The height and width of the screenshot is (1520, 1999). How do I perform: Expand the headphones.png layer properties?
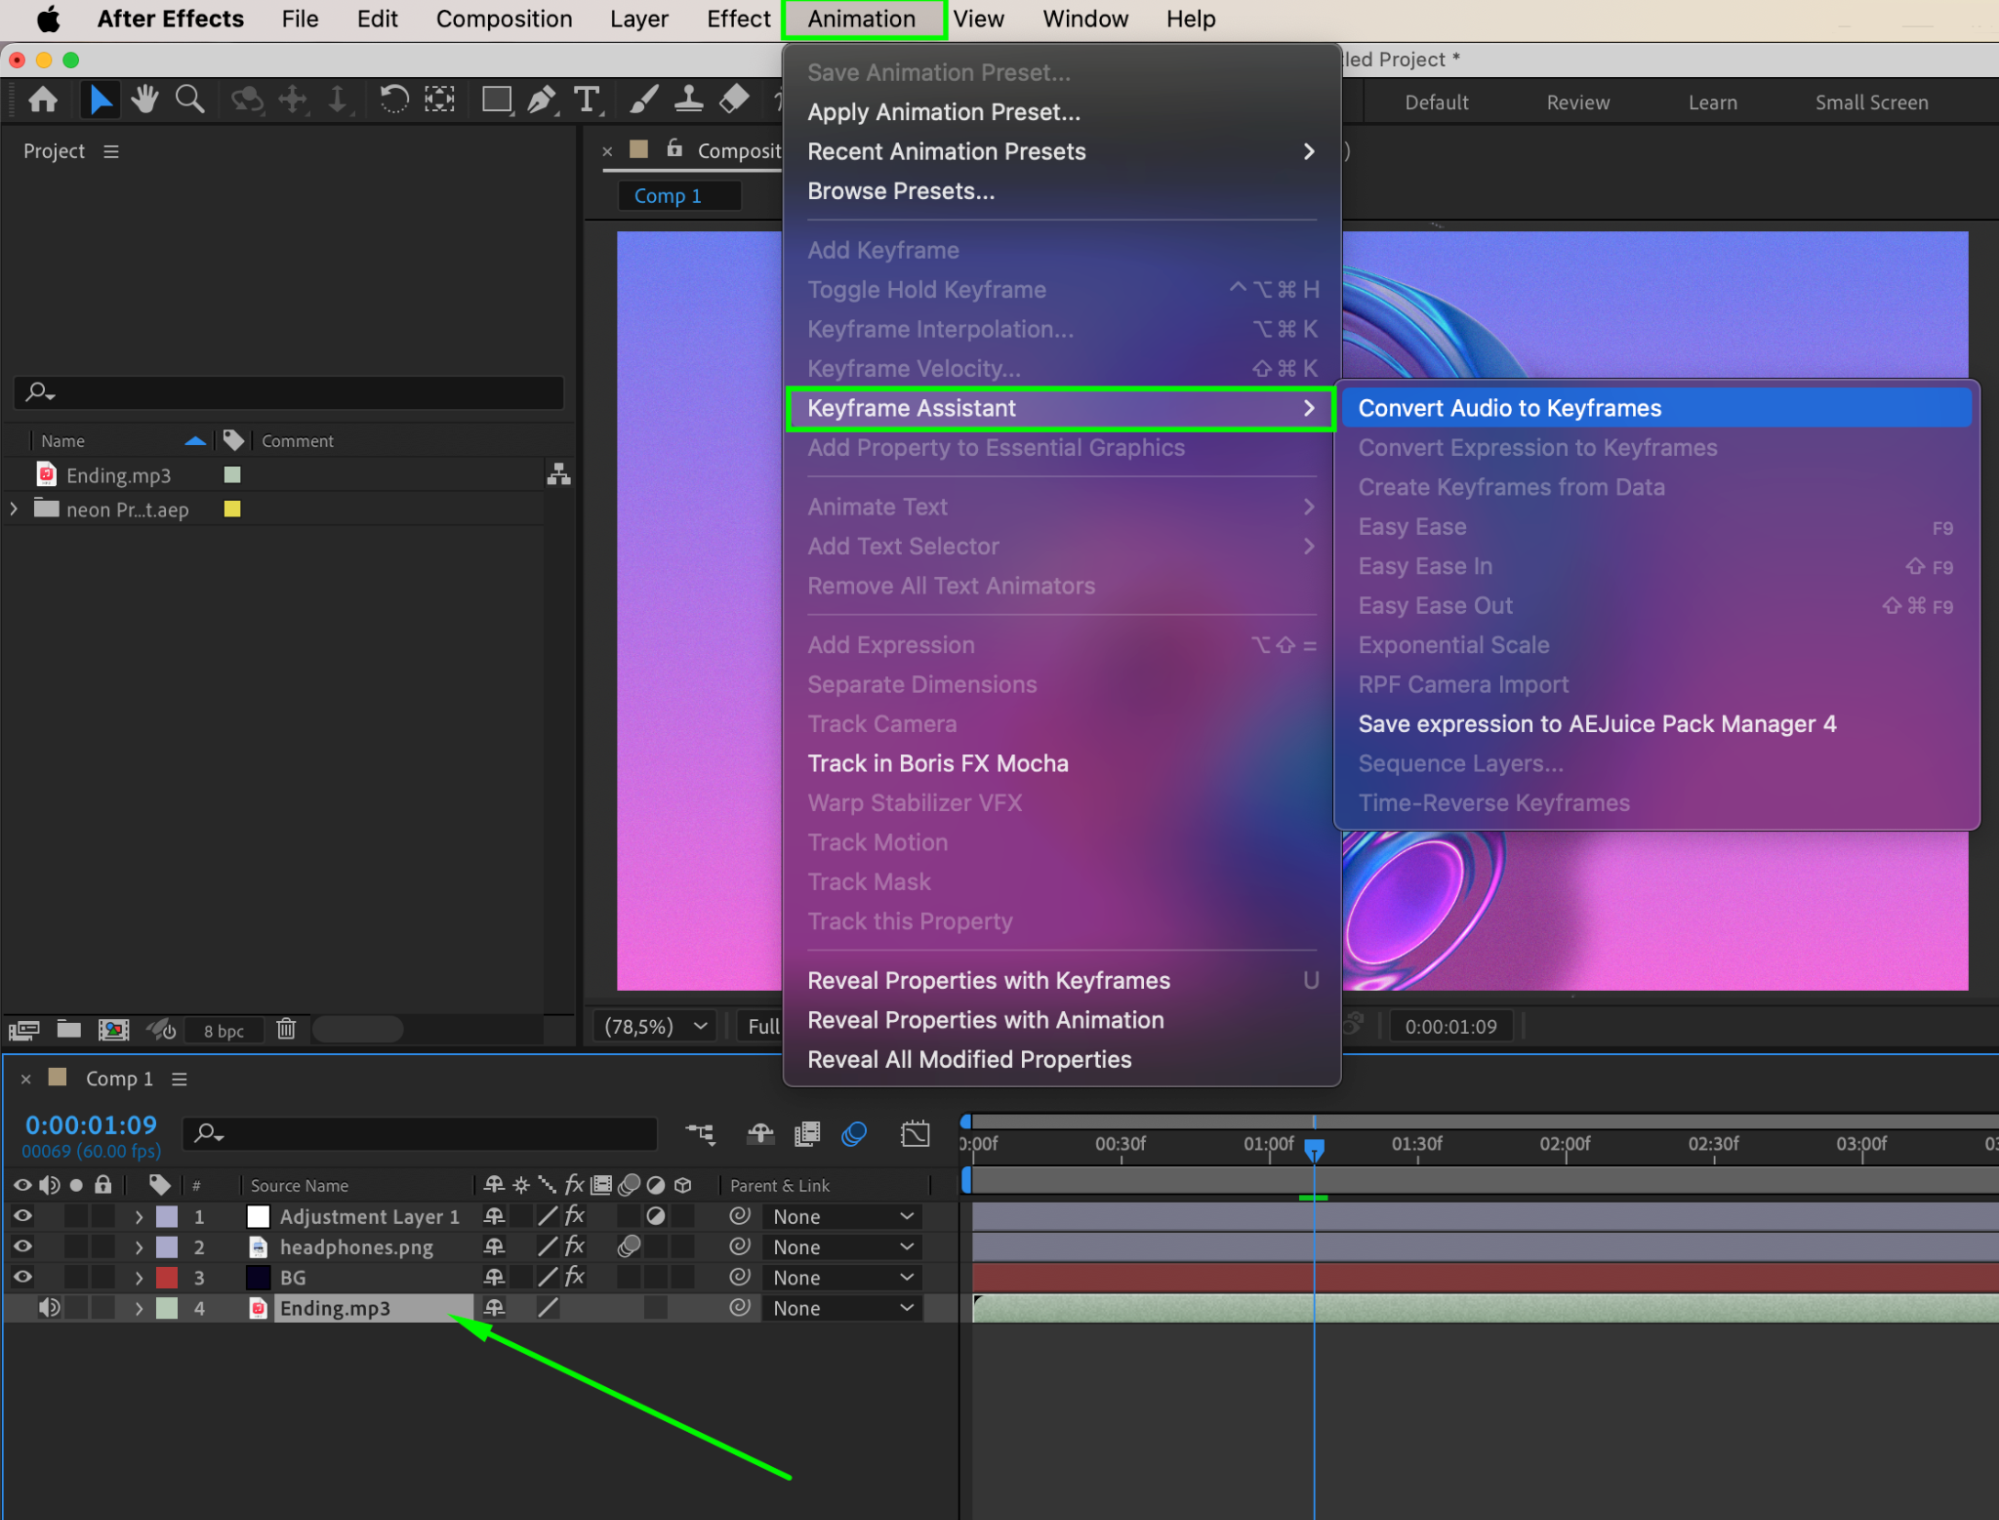pos(139,1247)
